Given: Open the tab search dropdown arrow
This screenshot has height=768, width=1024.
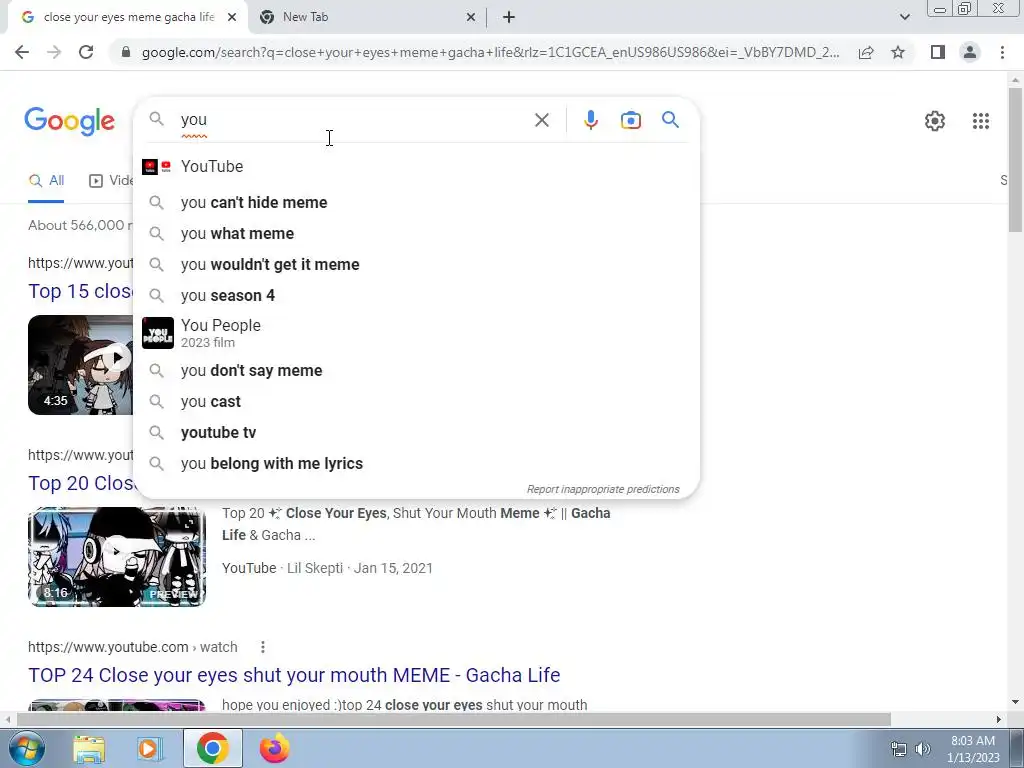Looking at the screenshot, I should coord(904,17).
